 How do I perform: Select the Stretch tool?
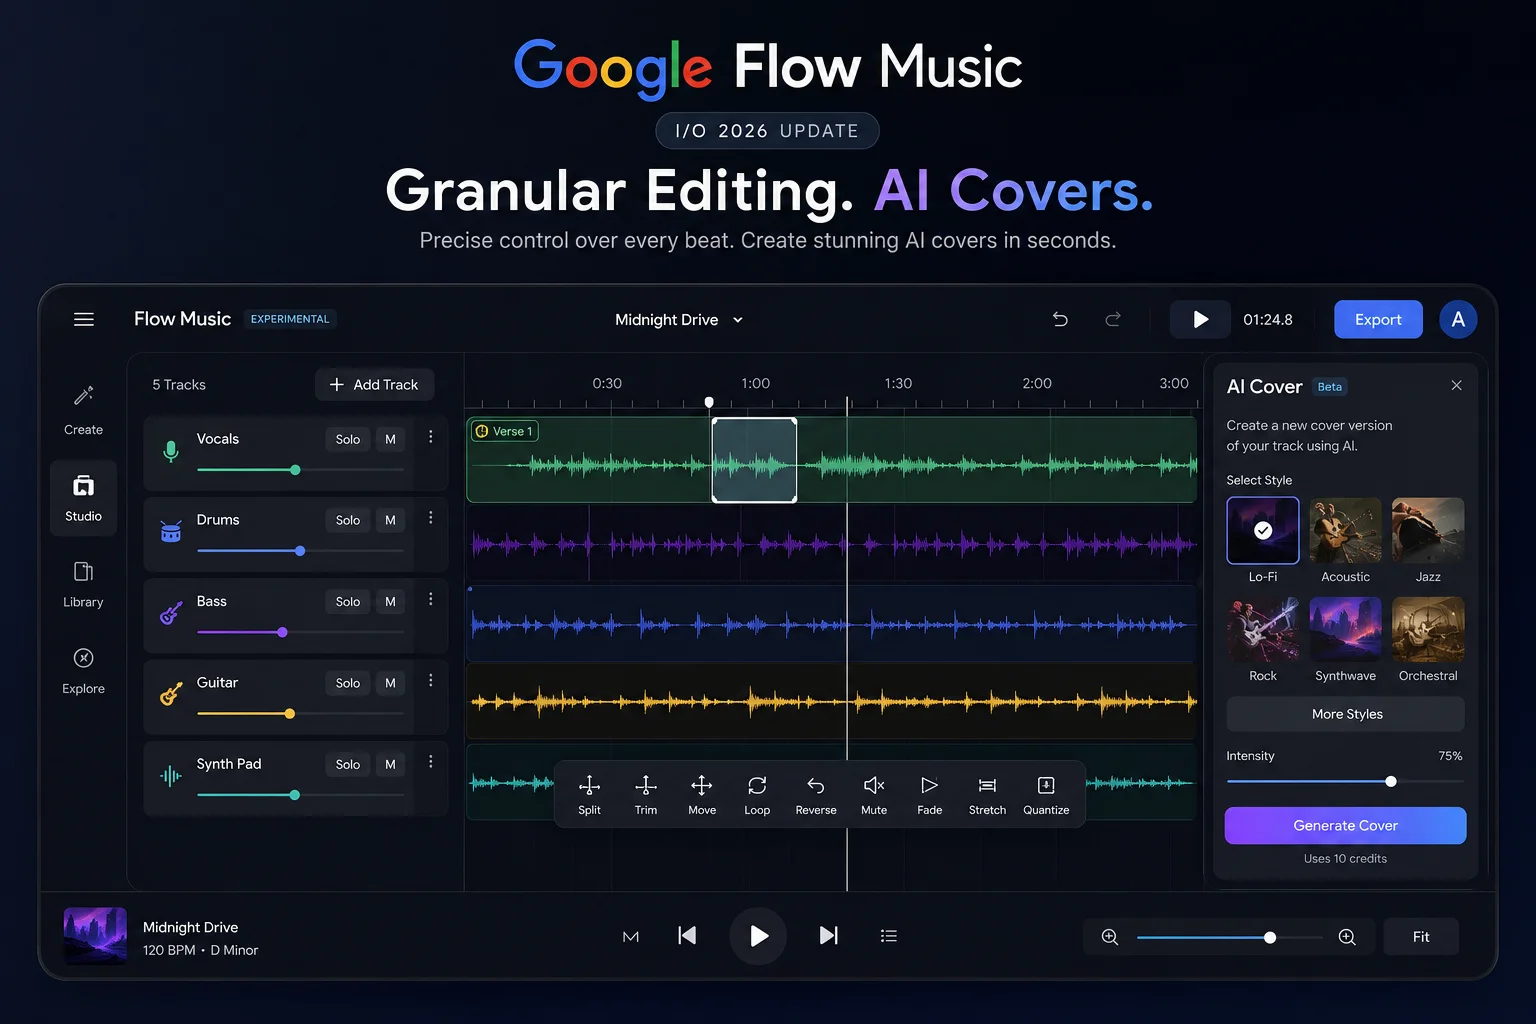pos(987,795)
